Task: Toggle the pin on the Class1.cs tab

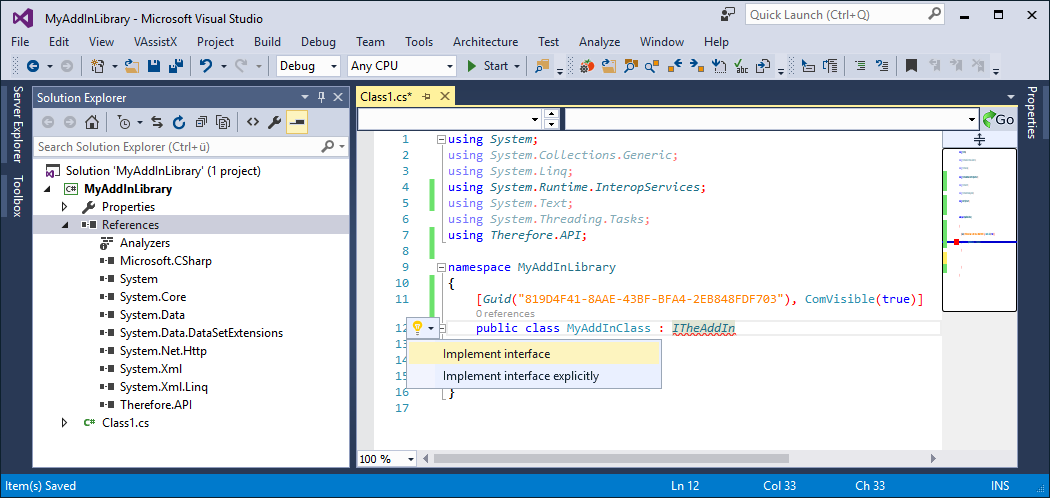Action: (x=425, y=97)
